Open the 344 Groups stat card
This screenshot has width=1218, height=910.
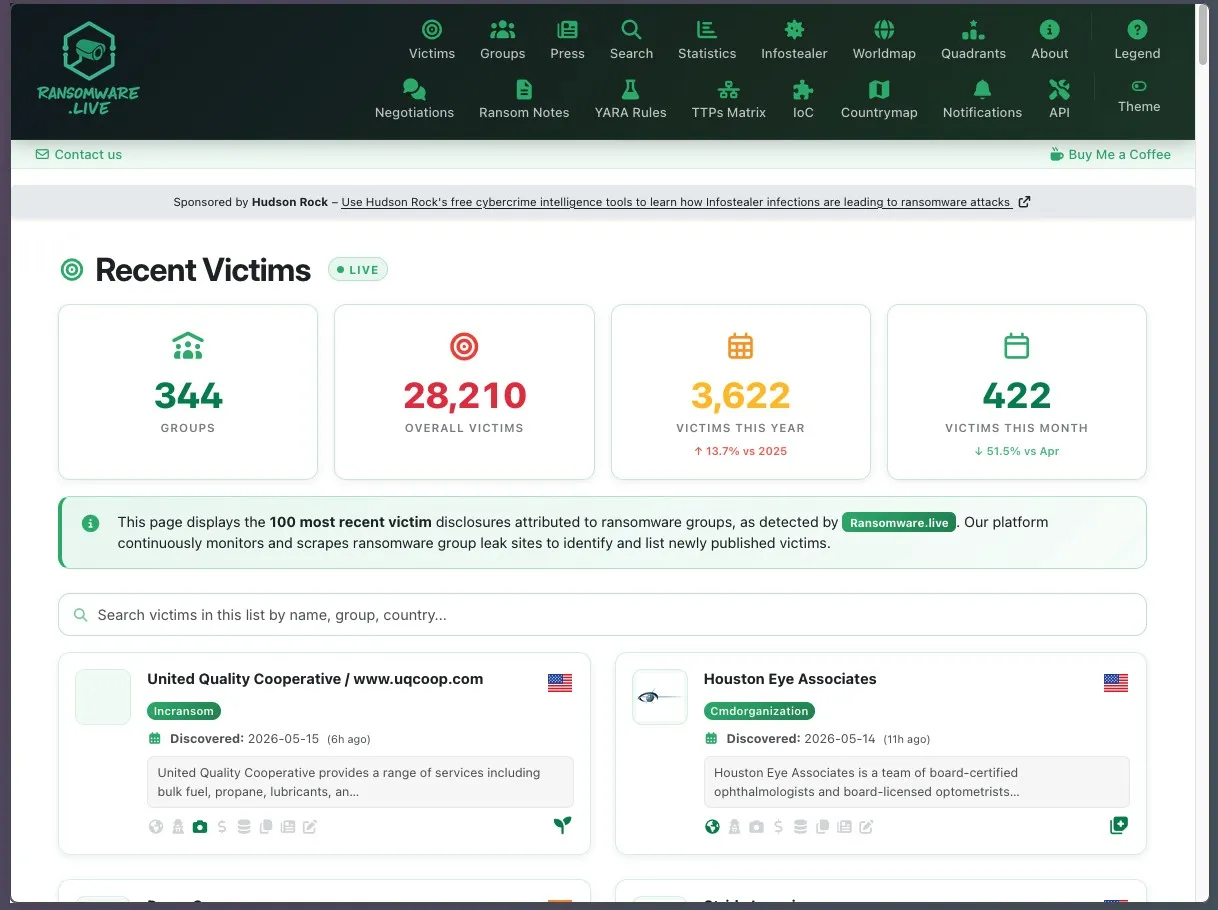pyautogui.click(x=188, y=392)
